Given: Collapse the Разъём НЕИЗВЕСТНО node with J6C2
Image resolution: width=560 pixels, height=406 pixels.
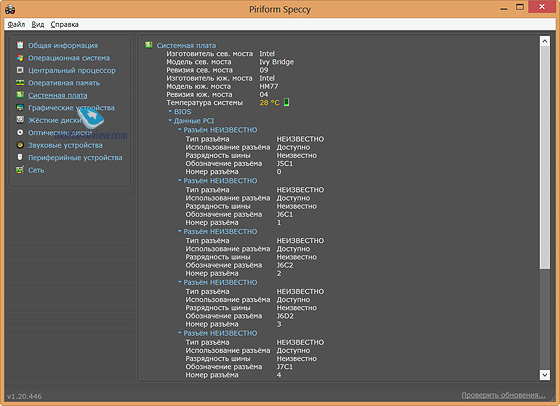Looking at the screenshot, I should click(180, 231).
